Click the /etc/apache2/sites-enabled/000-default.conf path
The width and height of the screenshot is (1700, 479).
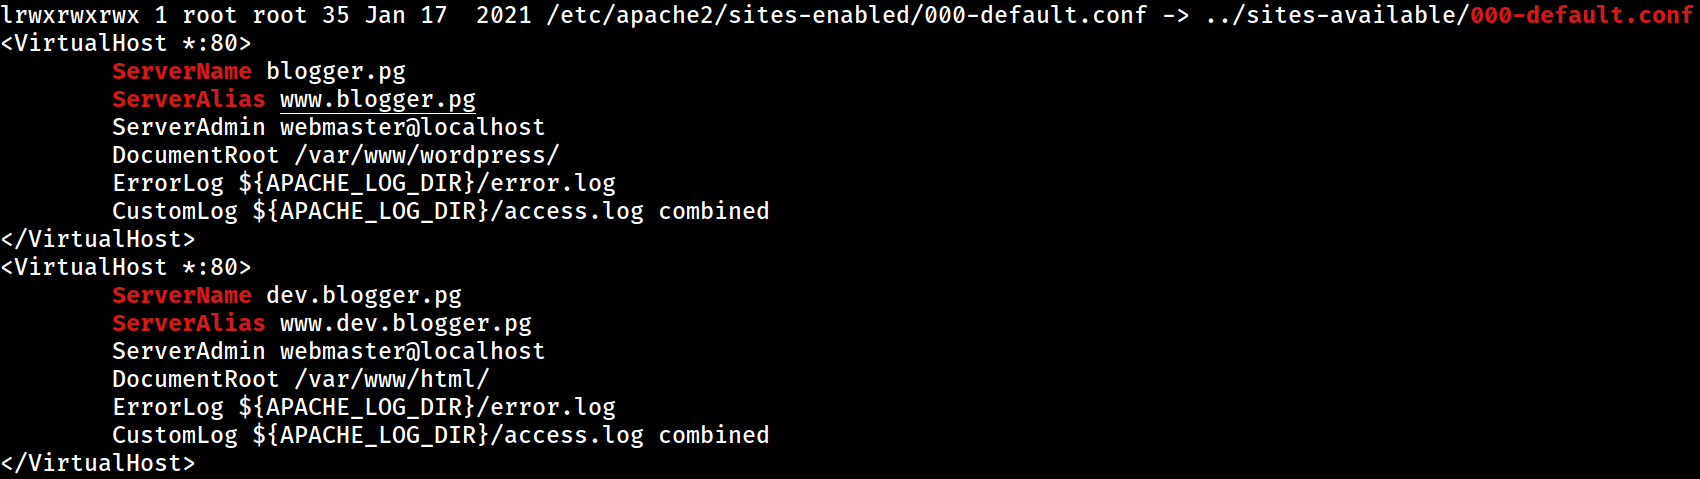pos(846,15)
